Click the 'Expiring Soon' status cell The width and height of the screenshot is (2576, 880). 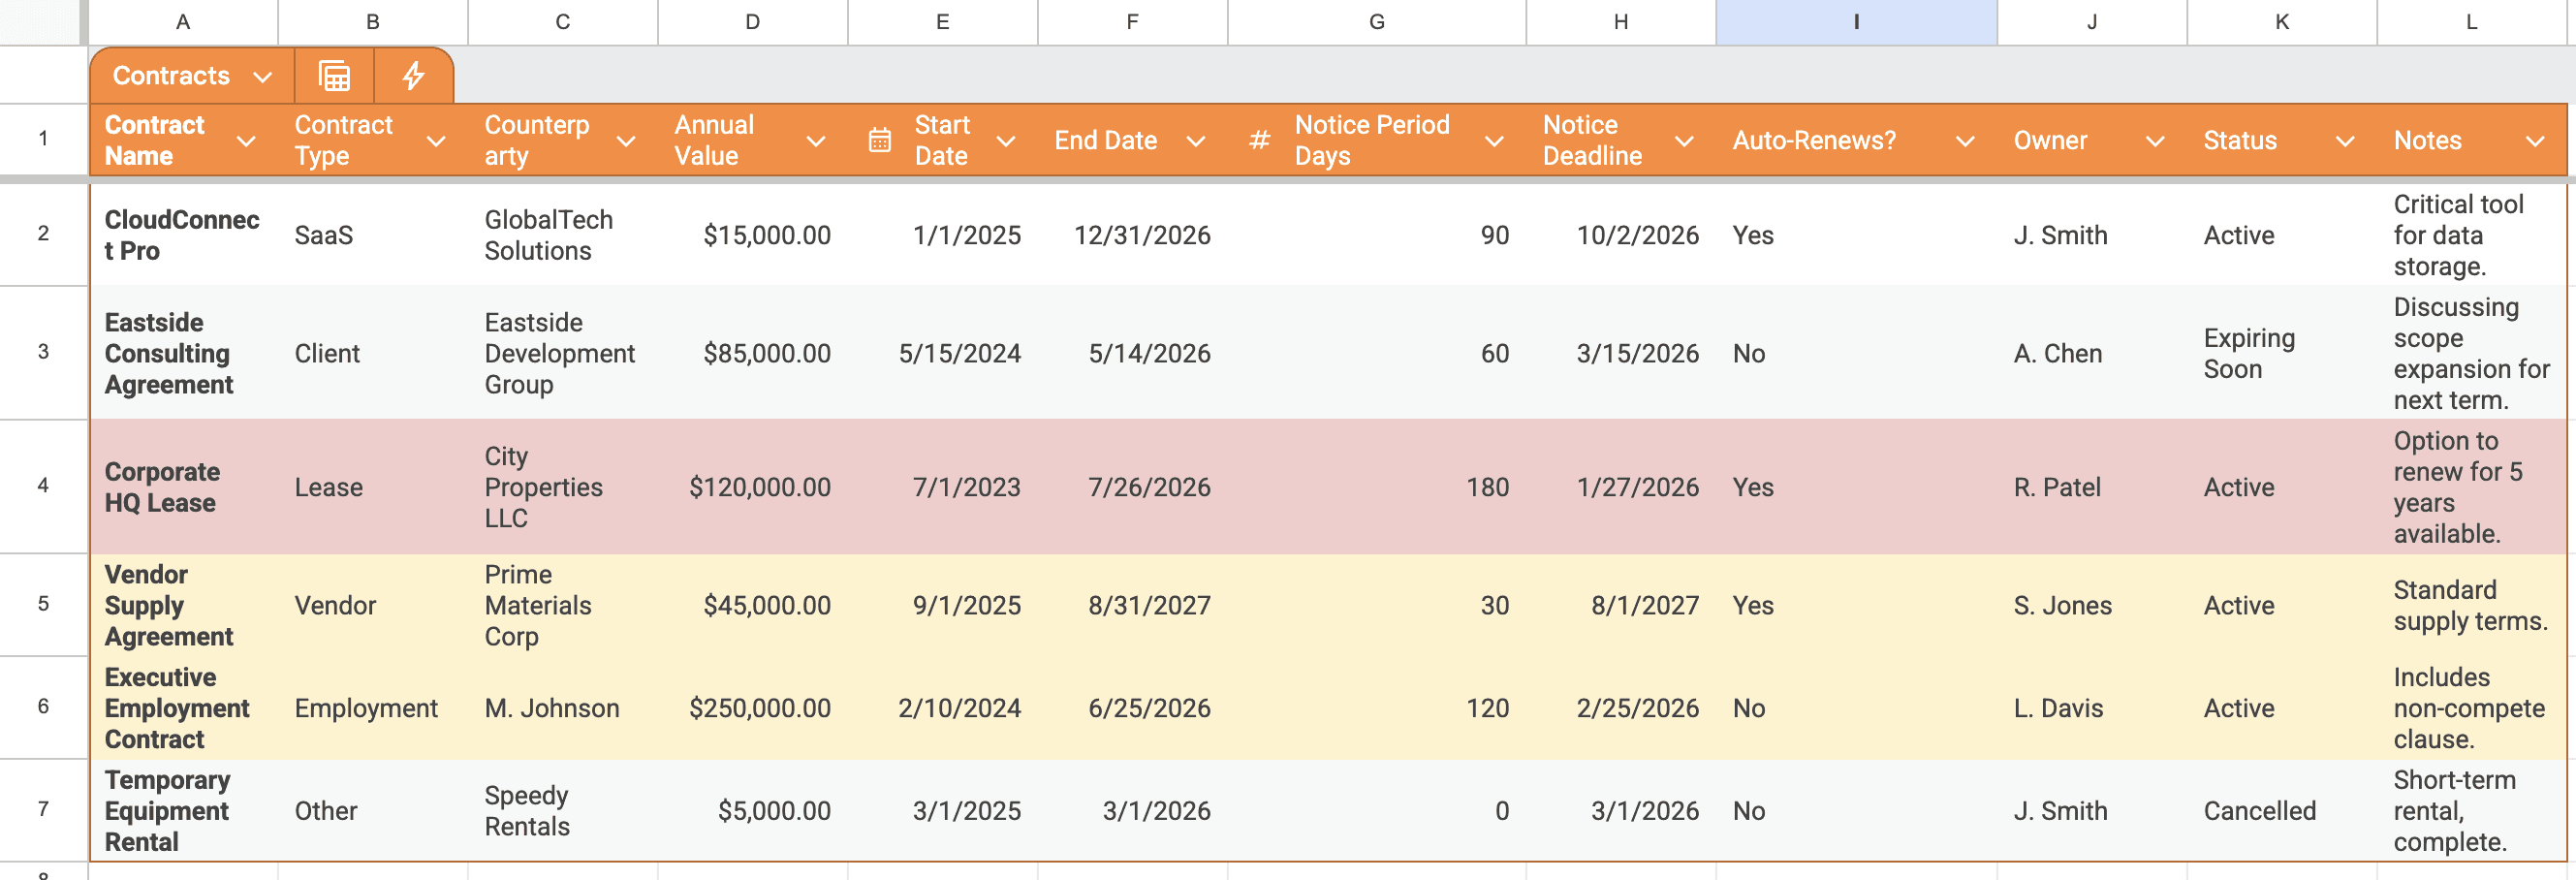click(x=2282, y=353)
